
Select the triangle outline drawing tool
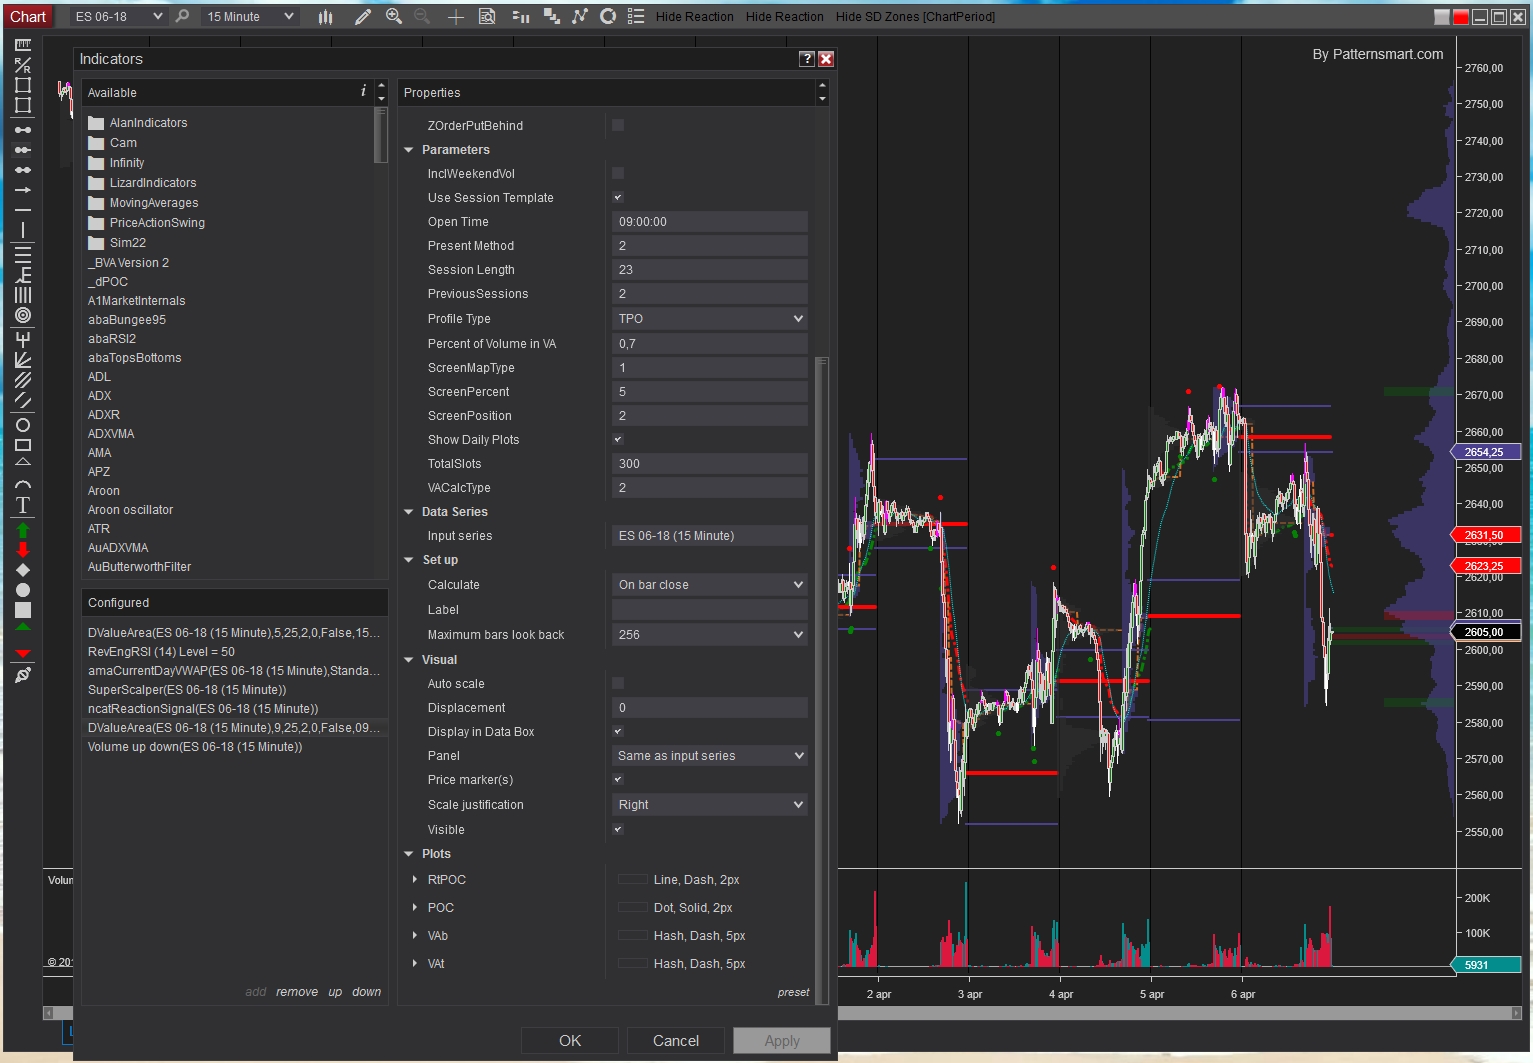pyautogui.click(x=23, y=463)
